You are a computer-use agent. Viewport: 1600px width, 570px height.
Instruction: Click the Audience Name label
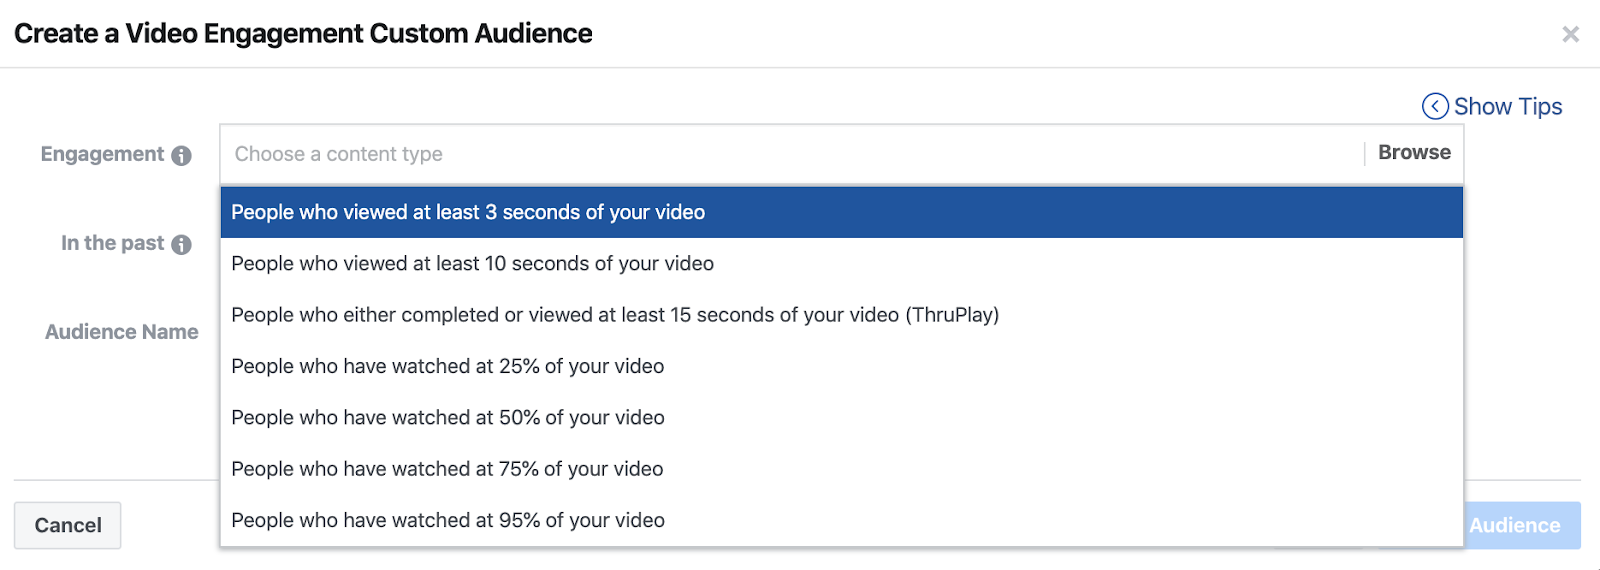[x=121, y=332]
